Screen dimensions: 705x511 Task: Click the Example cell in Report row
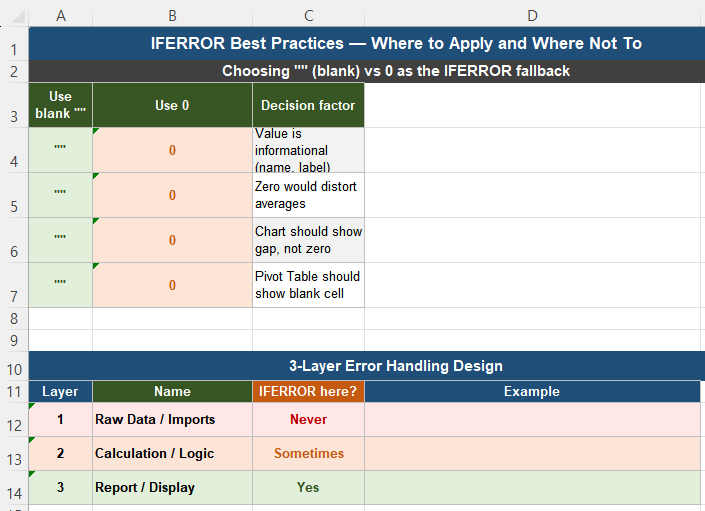click(x=532, y=488)
